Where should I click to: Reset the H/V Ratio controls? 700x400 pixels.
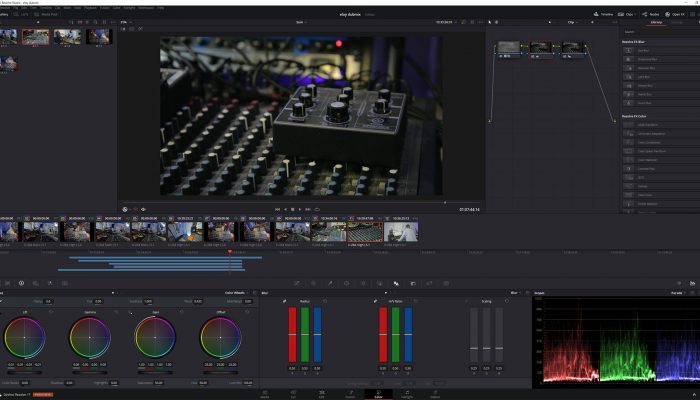(416, 301)
